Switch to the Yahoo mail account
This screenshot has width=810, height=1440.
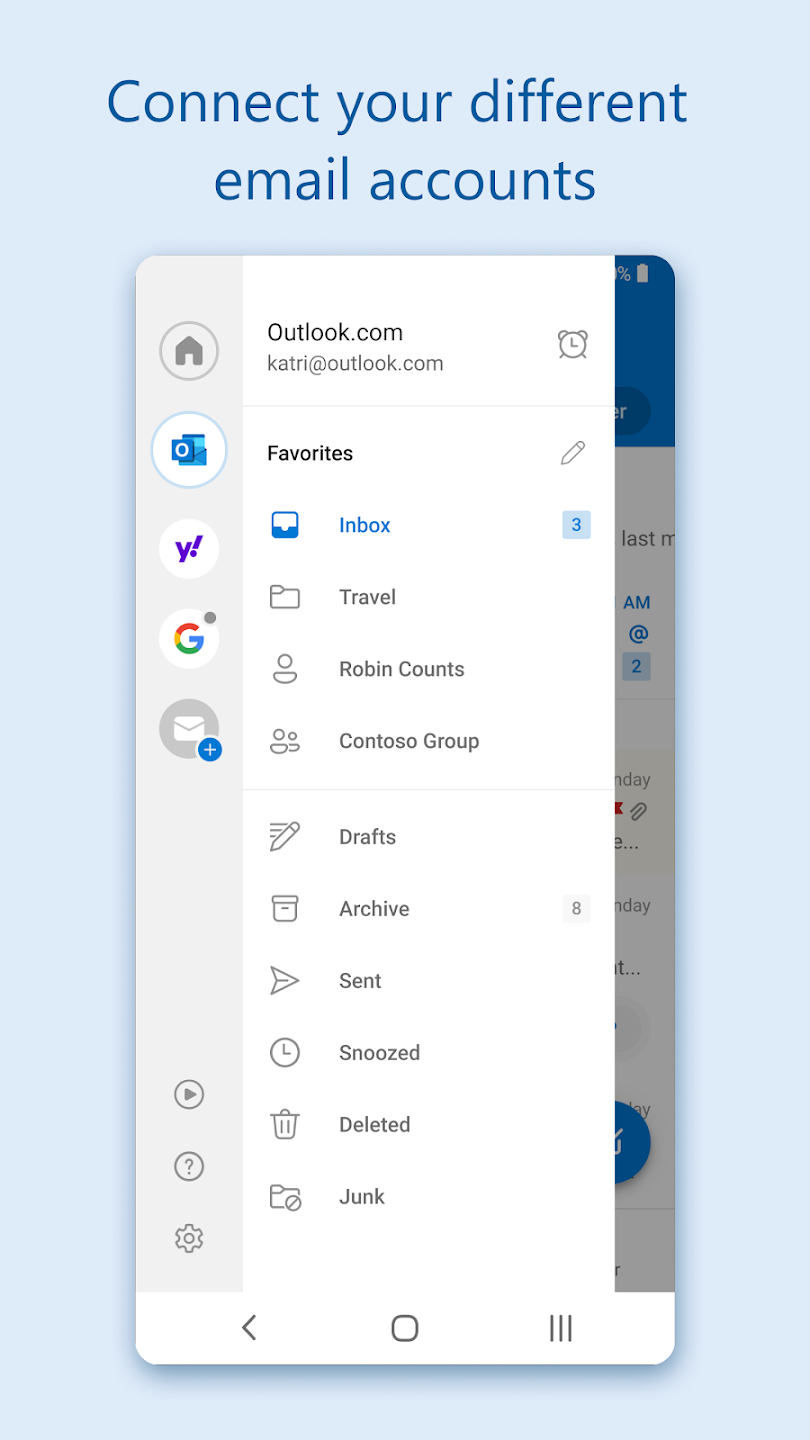point(189,548)
